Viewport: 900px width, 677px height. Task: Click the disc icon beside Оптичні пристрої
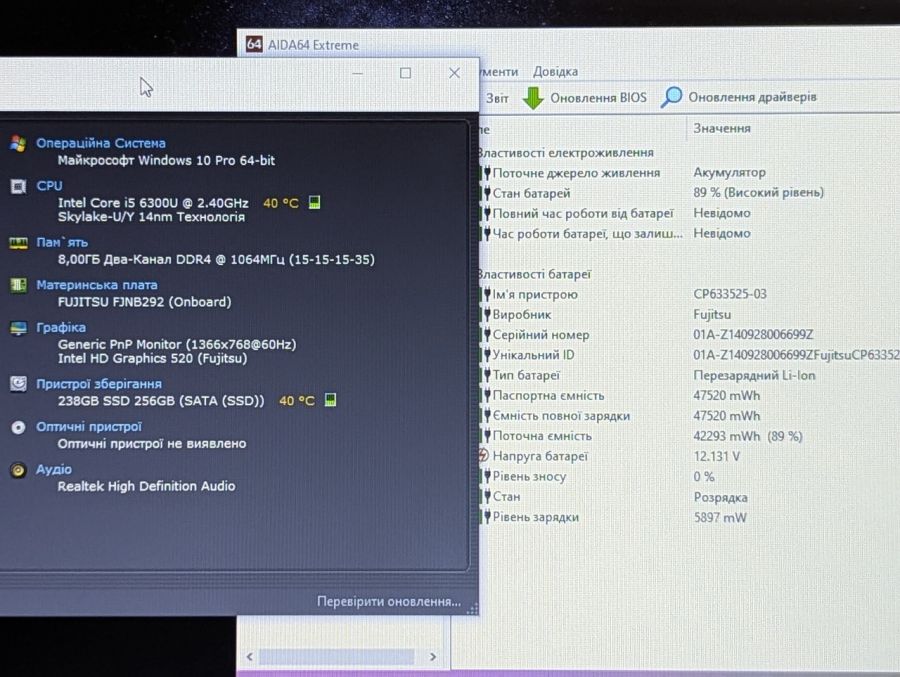tap(18, 427)
